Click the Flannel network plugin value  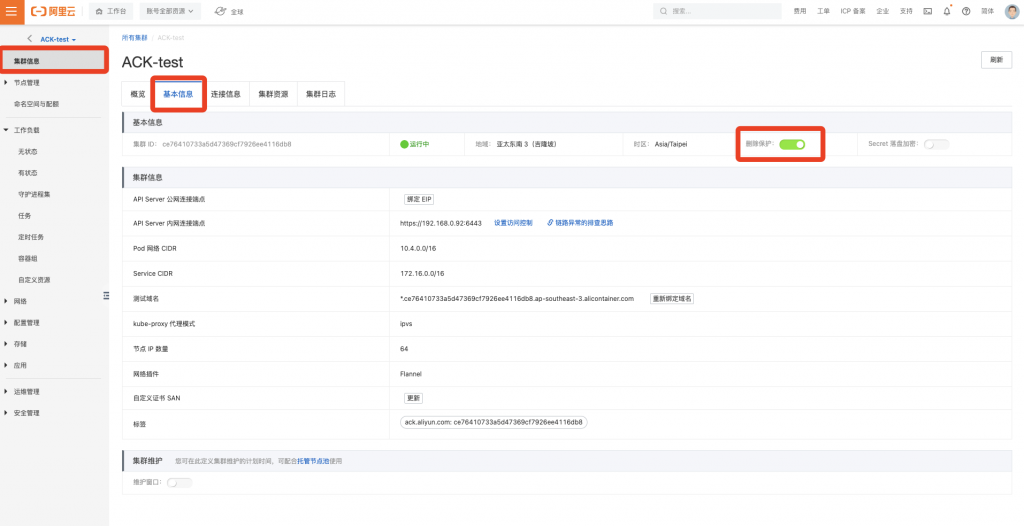pos(411,374)
